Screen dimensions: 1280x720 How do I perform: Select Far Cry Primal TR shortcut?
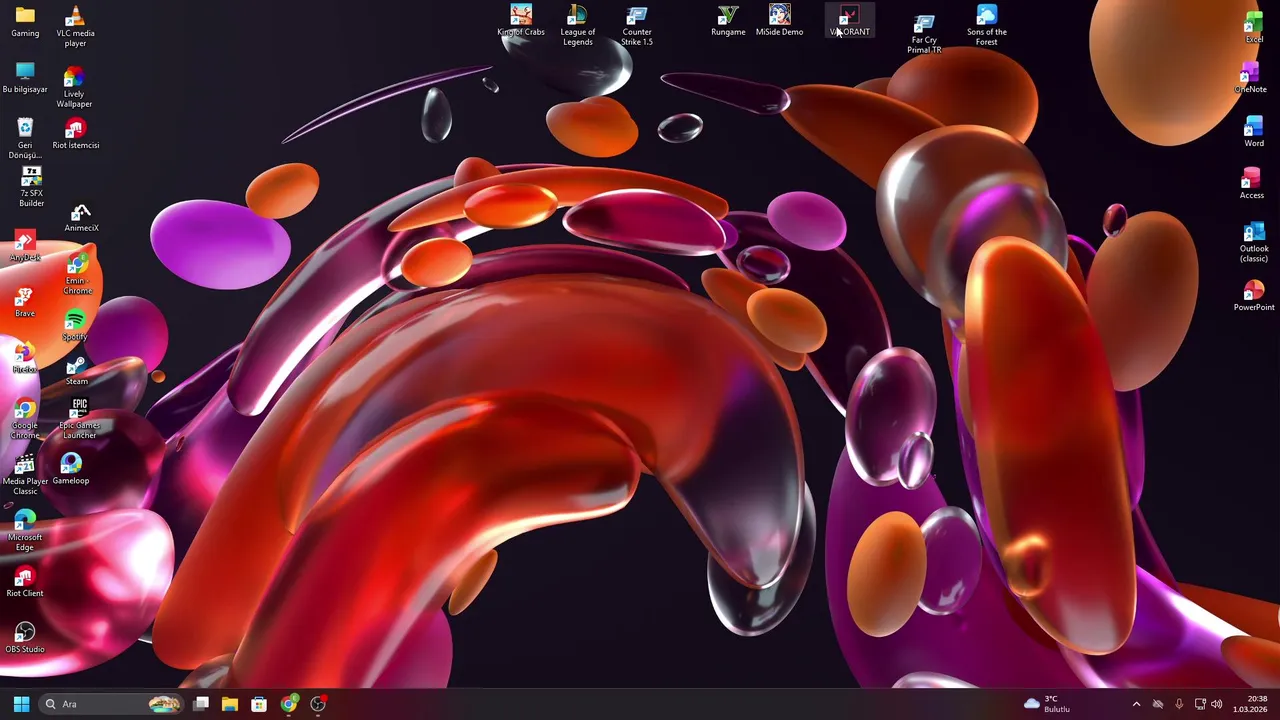click(924, 34)
